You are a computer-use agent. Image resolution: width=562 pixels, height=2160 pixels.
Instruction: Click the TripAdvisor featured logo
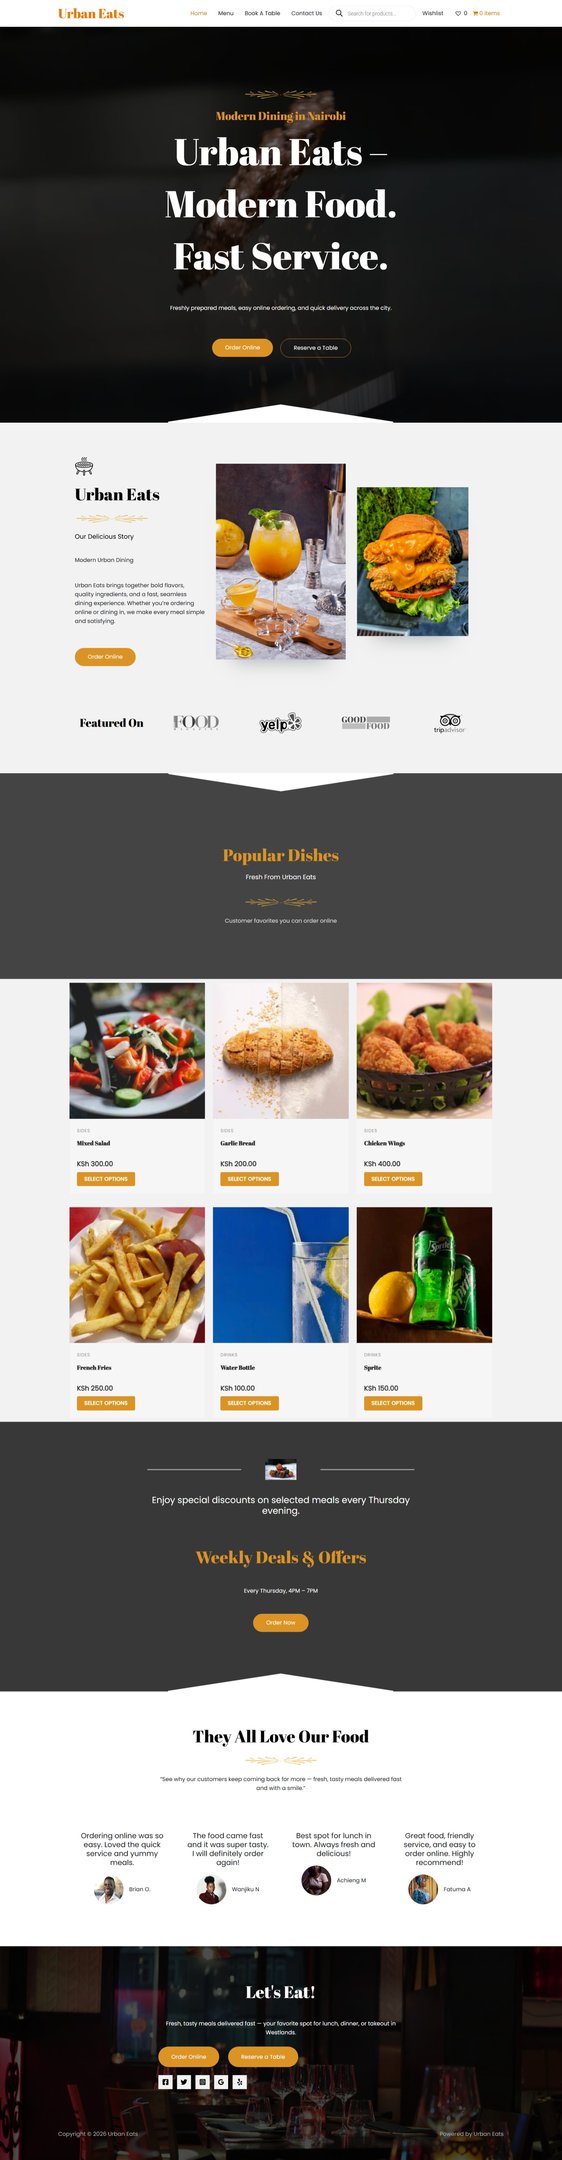pyautogui.click(x=449, y=723)
